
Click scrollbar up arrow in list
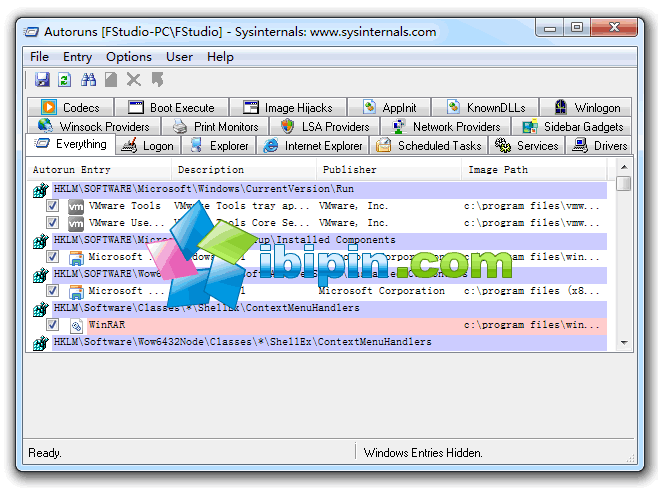[624, 167]
